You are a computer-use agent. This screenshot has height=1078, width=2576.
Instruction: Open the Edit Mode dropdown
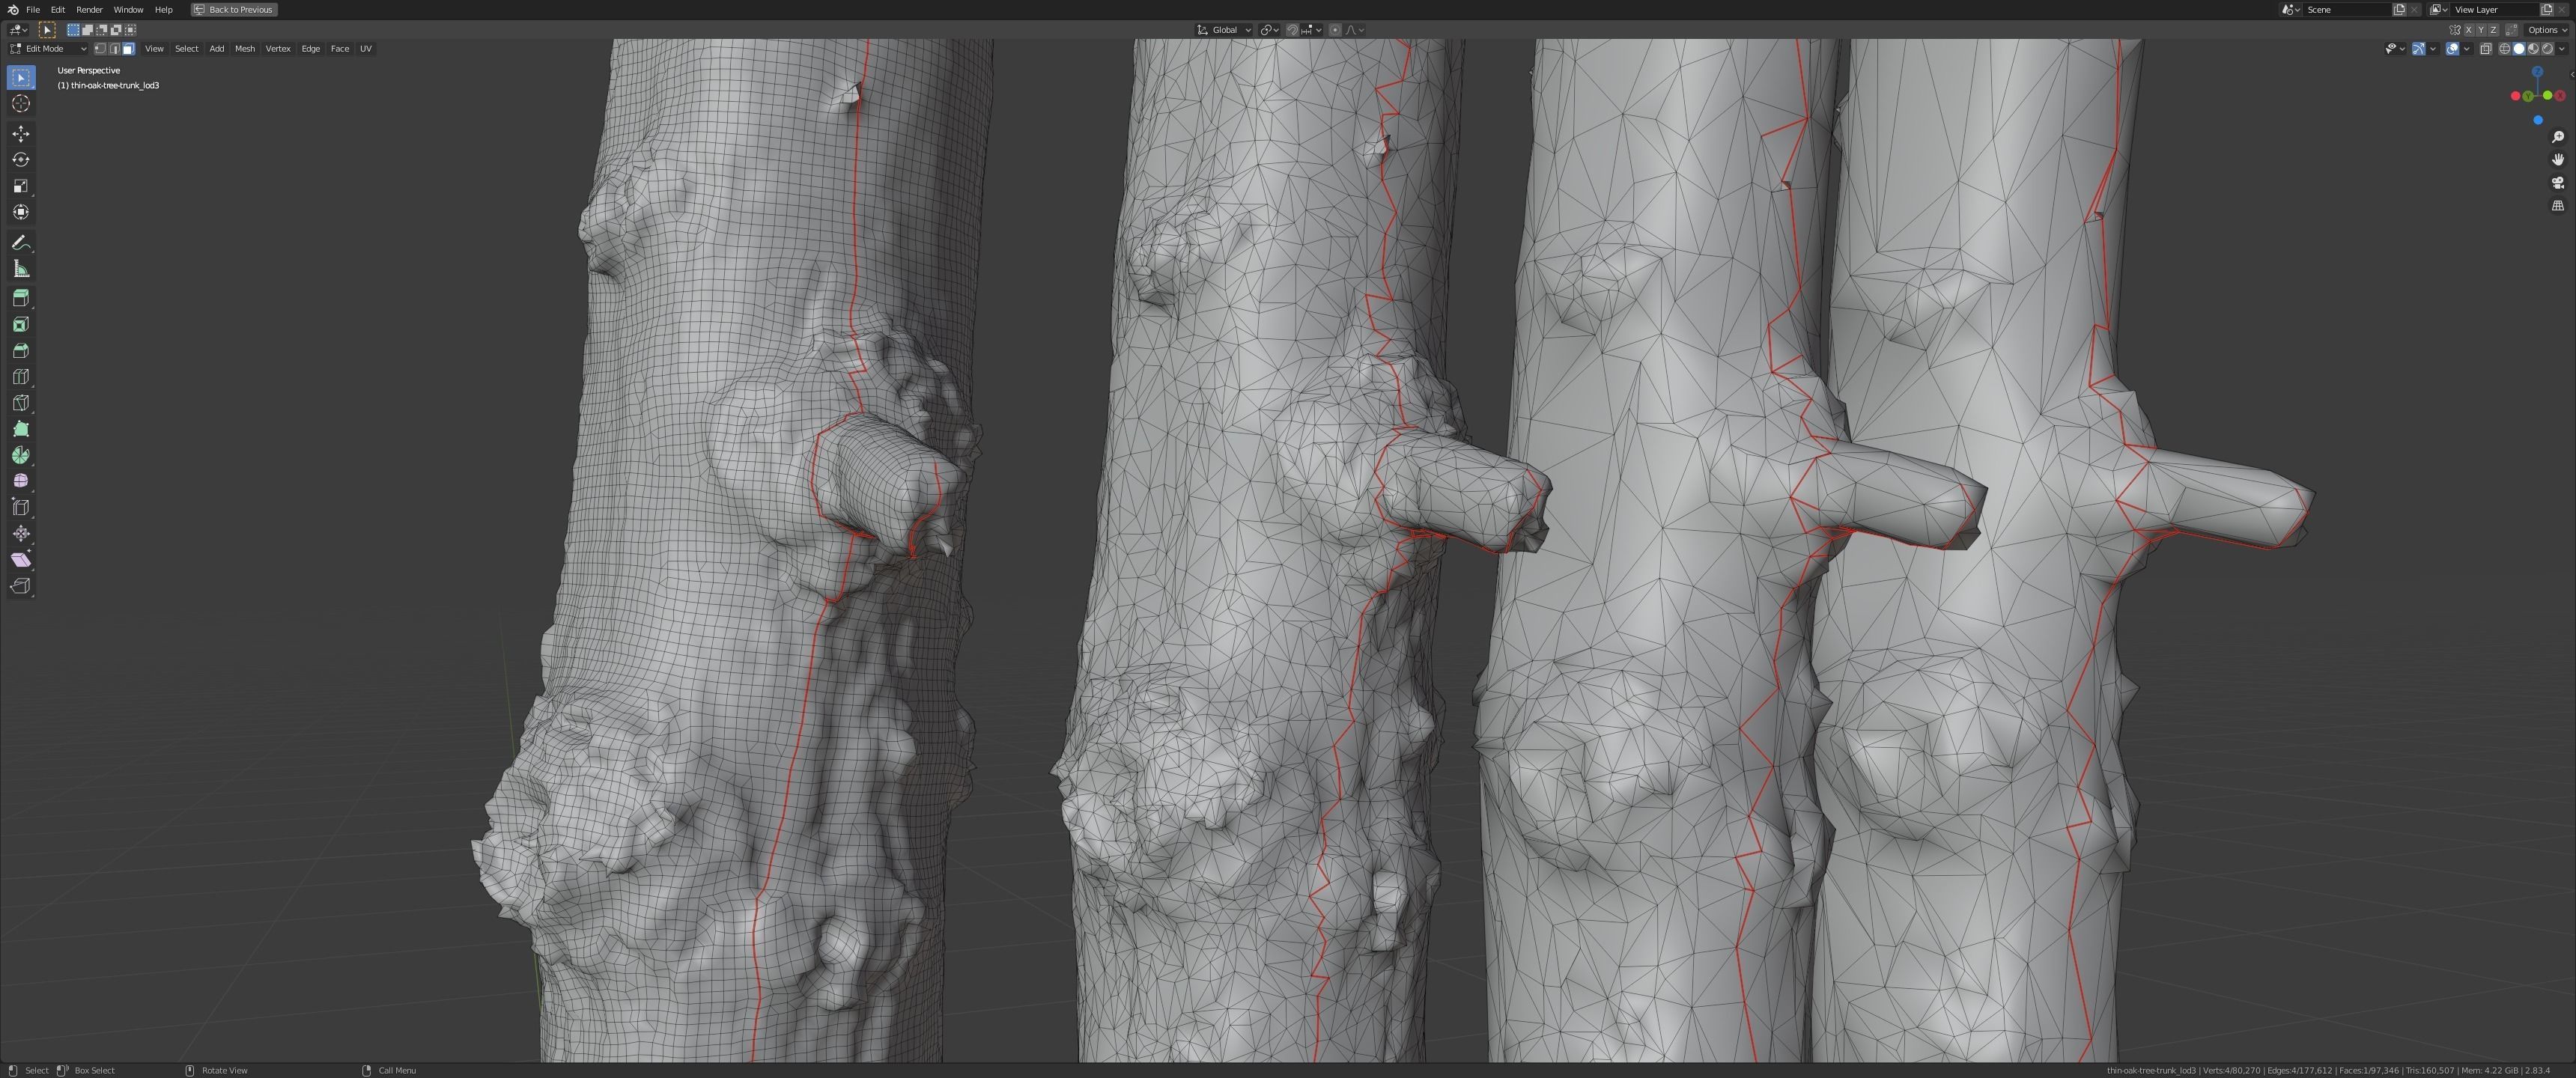(x=48, y=48)
